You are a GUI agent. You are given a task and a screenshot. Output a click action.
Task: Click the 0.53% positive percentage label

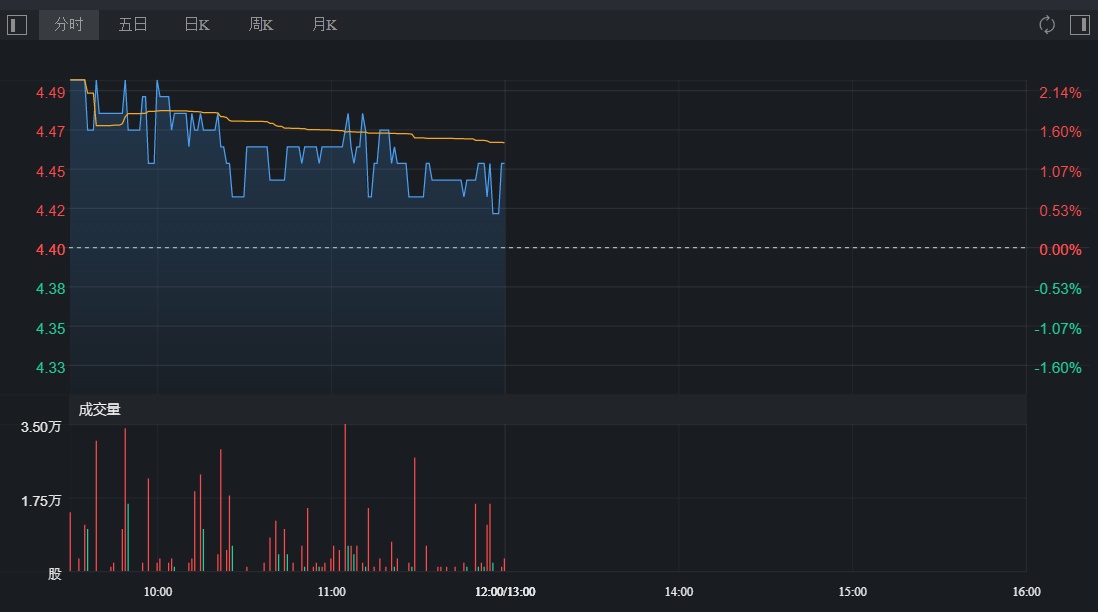click(1060, 211)
